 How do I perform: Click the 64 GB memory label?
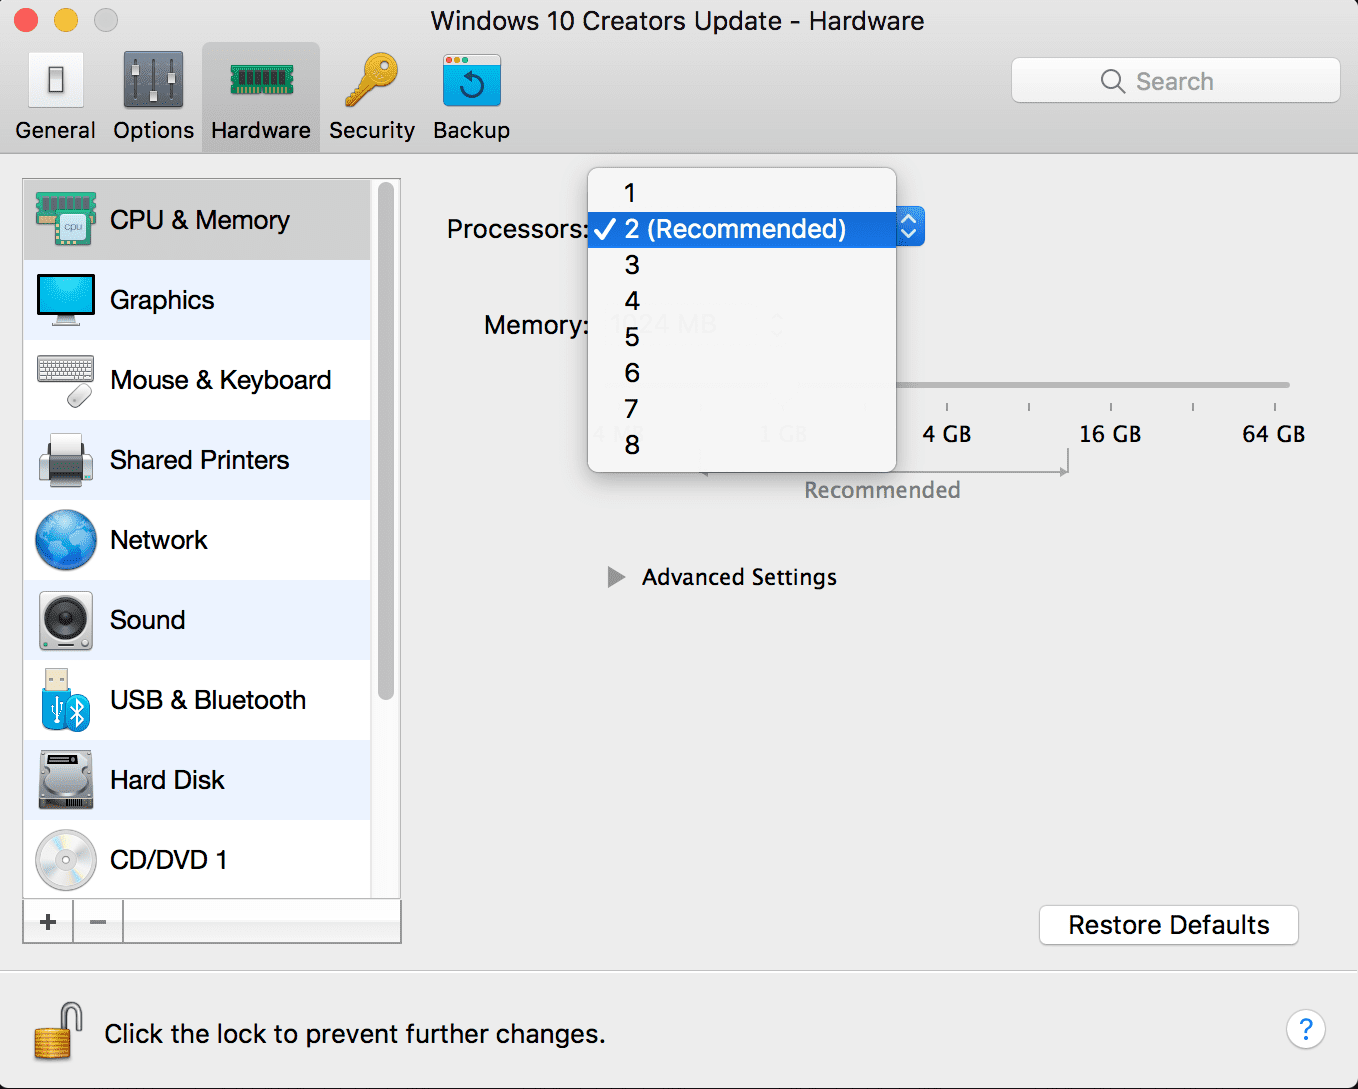coord(1273,434)
